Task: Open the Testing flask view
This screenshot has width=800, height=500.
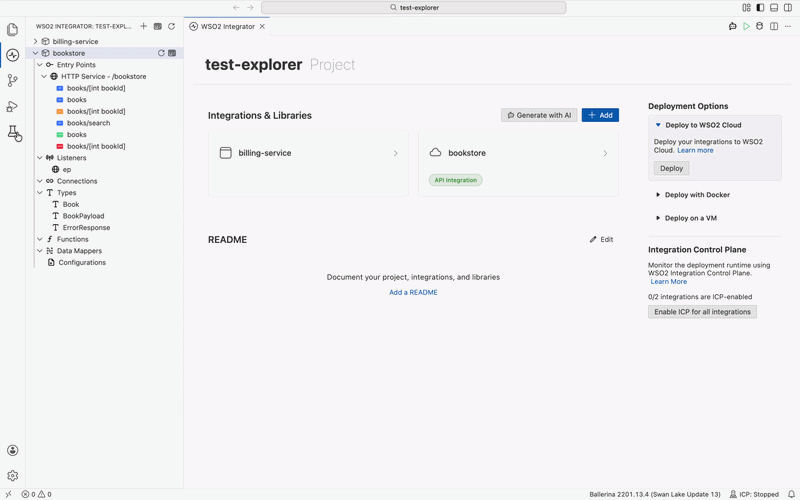Action: pos(13,132)
